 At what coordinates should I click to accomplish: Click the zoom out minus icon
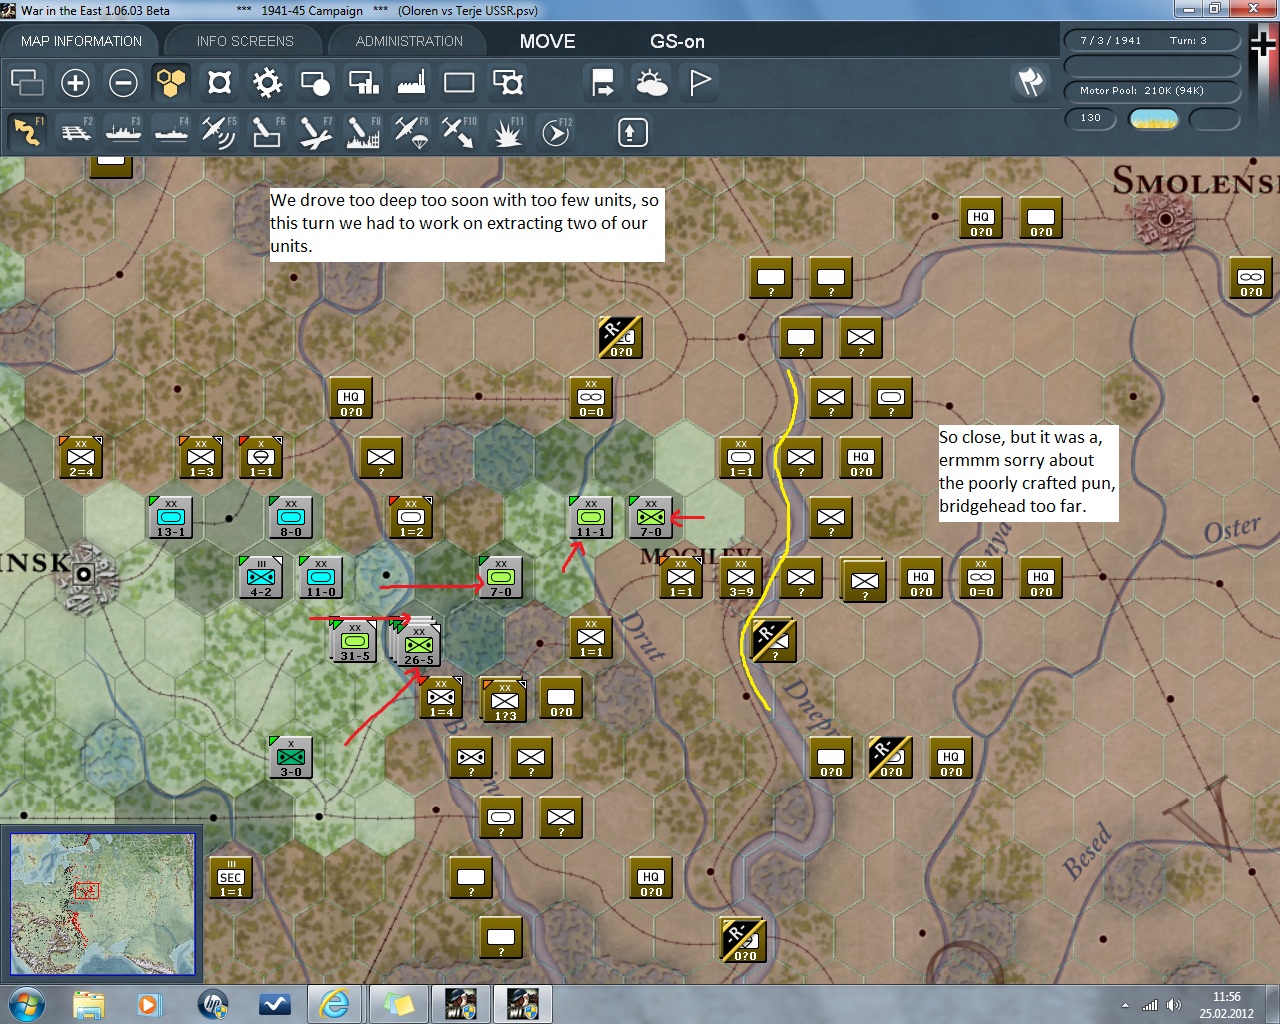[123, 82]
